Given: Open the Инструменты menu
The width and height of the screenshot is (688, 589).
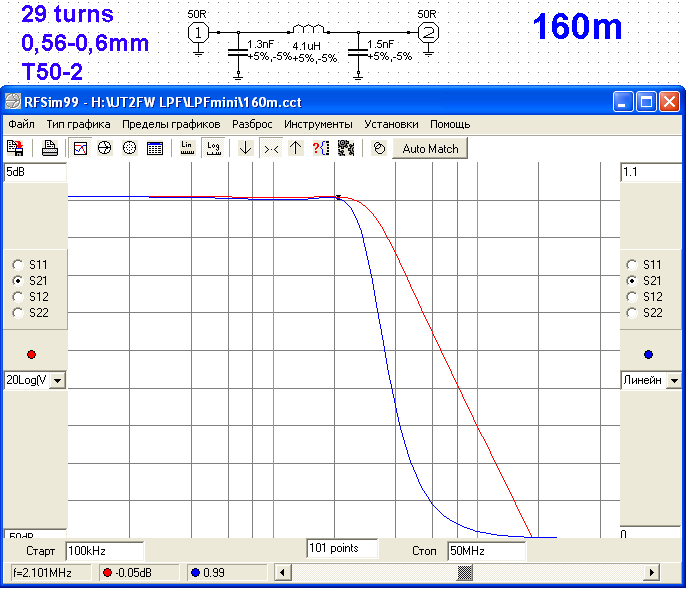Looking at the screenshot, I should pyautogui.click(x=318, y=124).
